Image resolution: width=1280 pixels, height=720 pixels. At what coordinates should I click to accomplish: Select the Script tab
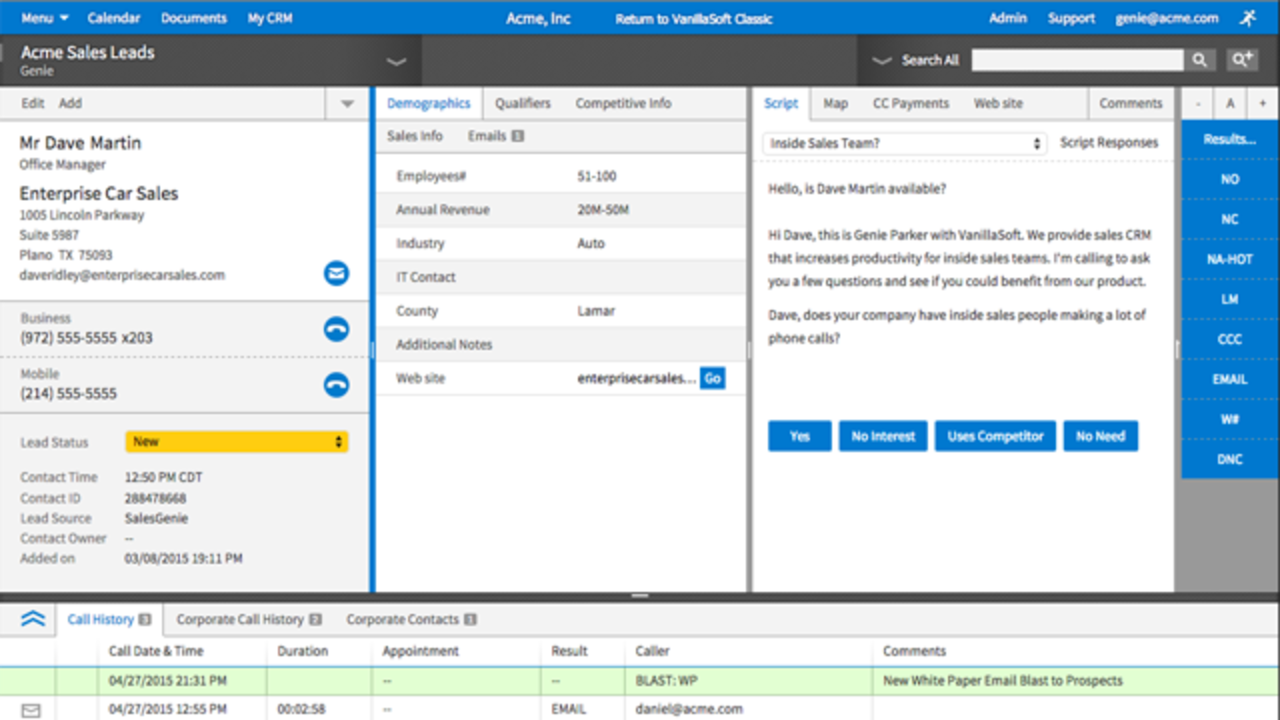[781, 104]
